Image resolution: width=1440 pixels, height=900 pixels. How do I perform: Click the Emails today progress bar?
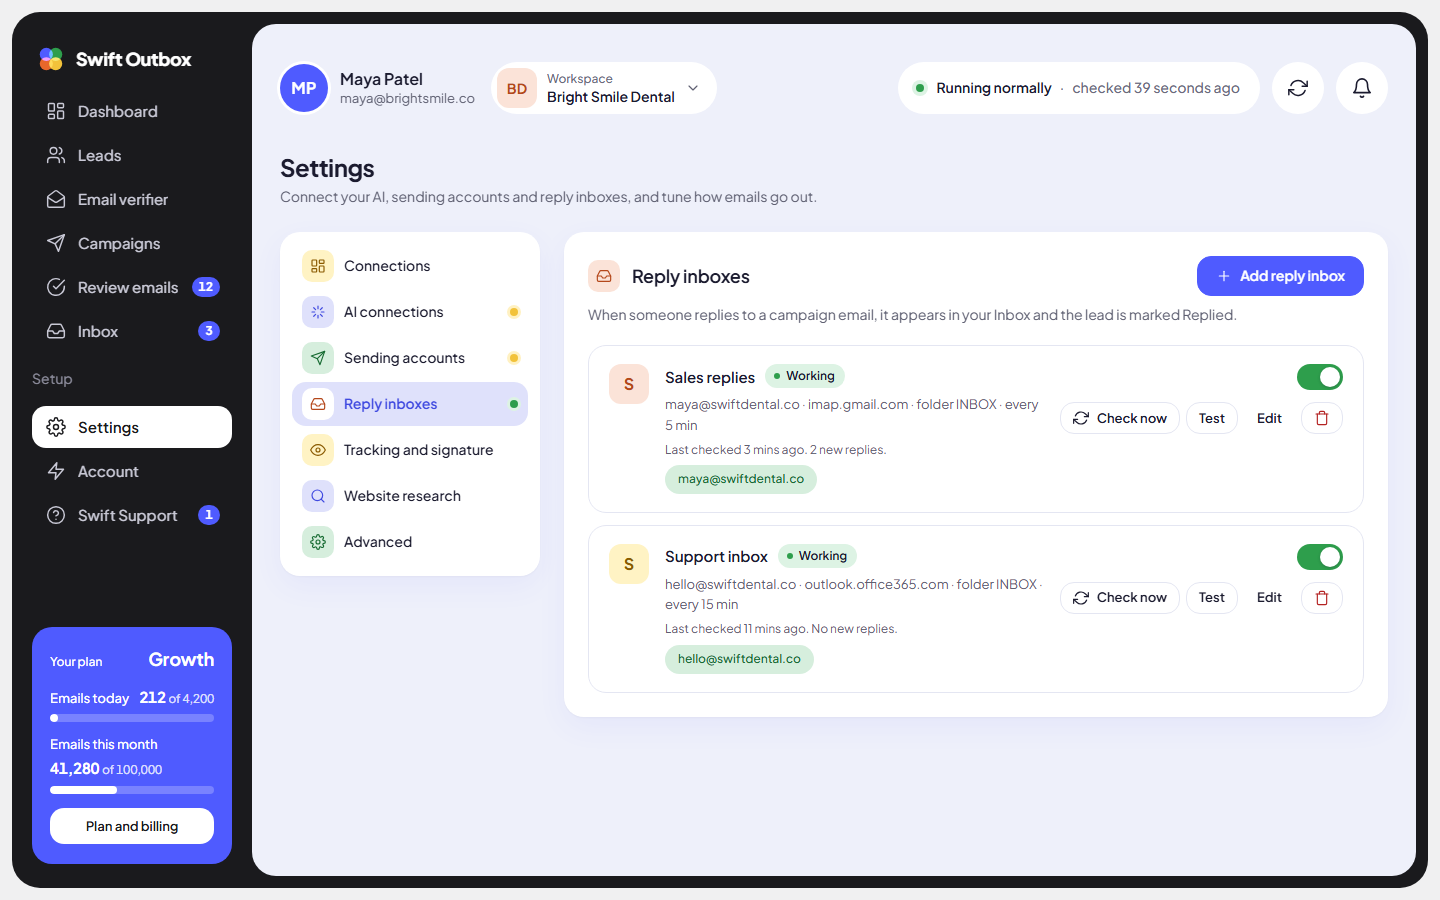click(x=132, y=718)
